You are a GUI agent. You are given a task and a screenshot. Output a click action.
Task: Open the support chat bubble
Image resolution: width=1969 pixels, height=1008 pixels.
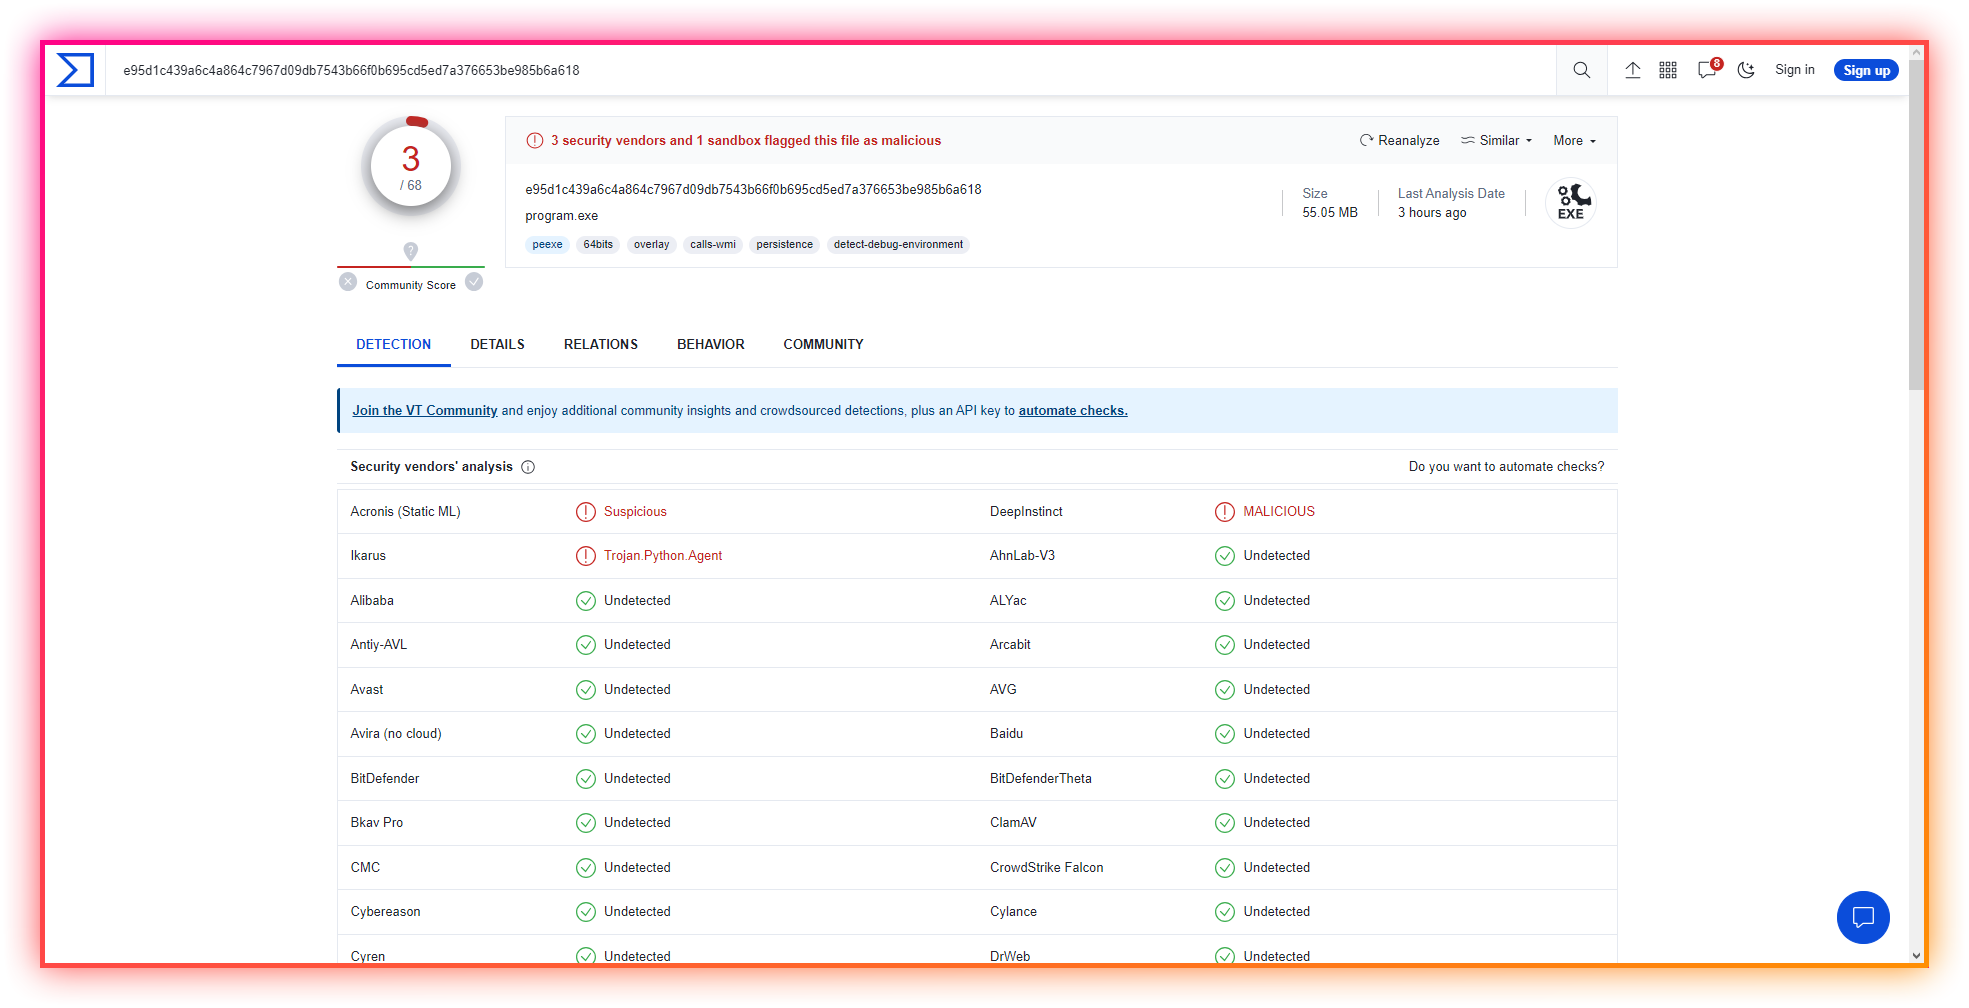tap(1863, 917)
